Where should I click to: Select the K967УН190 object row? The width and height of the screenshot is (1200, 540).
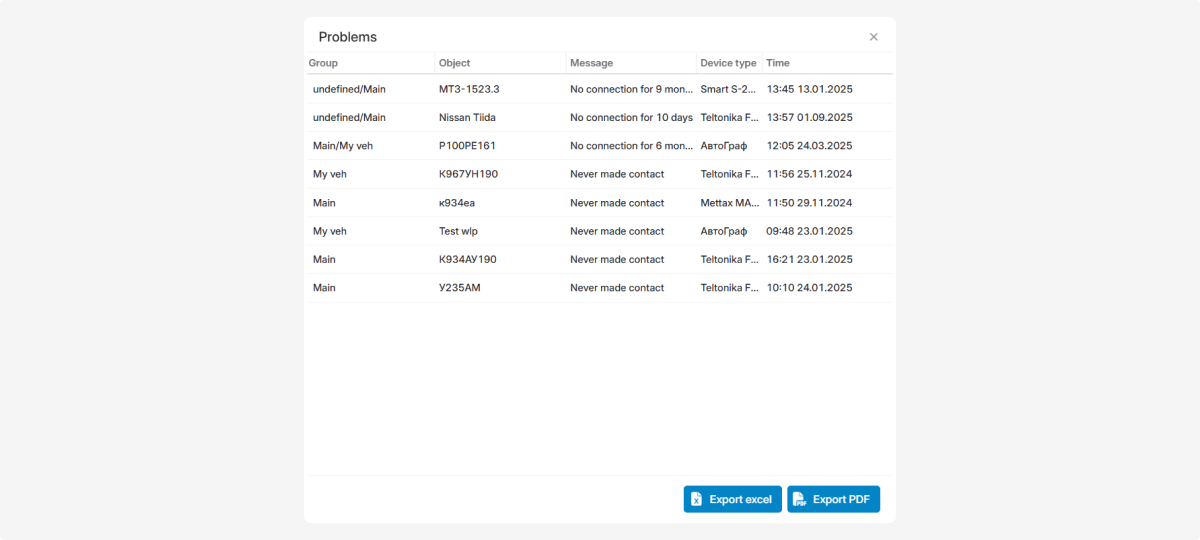click(x=468, y=174)
